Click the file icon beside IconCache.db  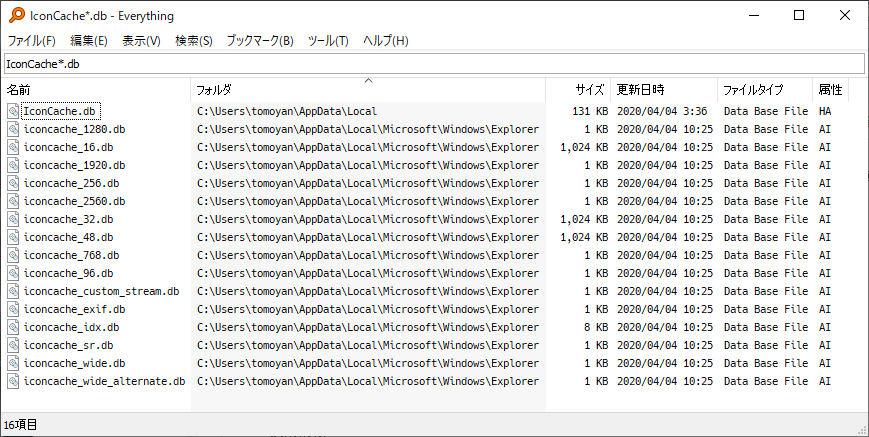coord(13,111)
